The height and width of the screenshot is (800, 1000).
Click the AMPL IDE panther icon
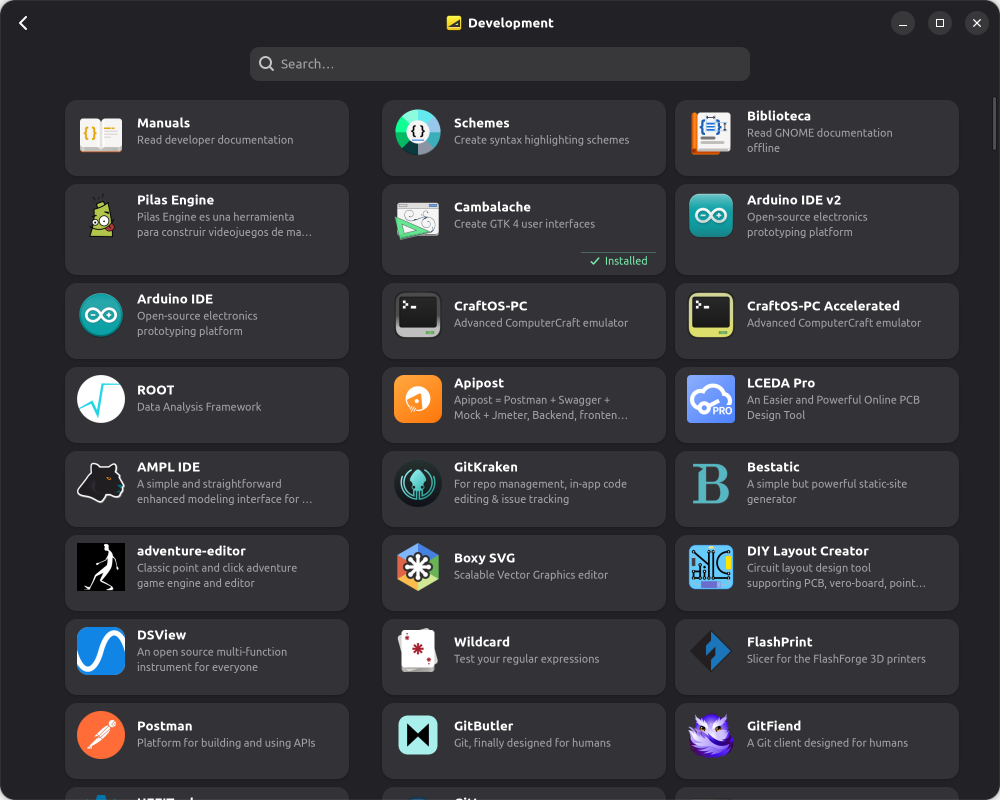click(101, 483)
